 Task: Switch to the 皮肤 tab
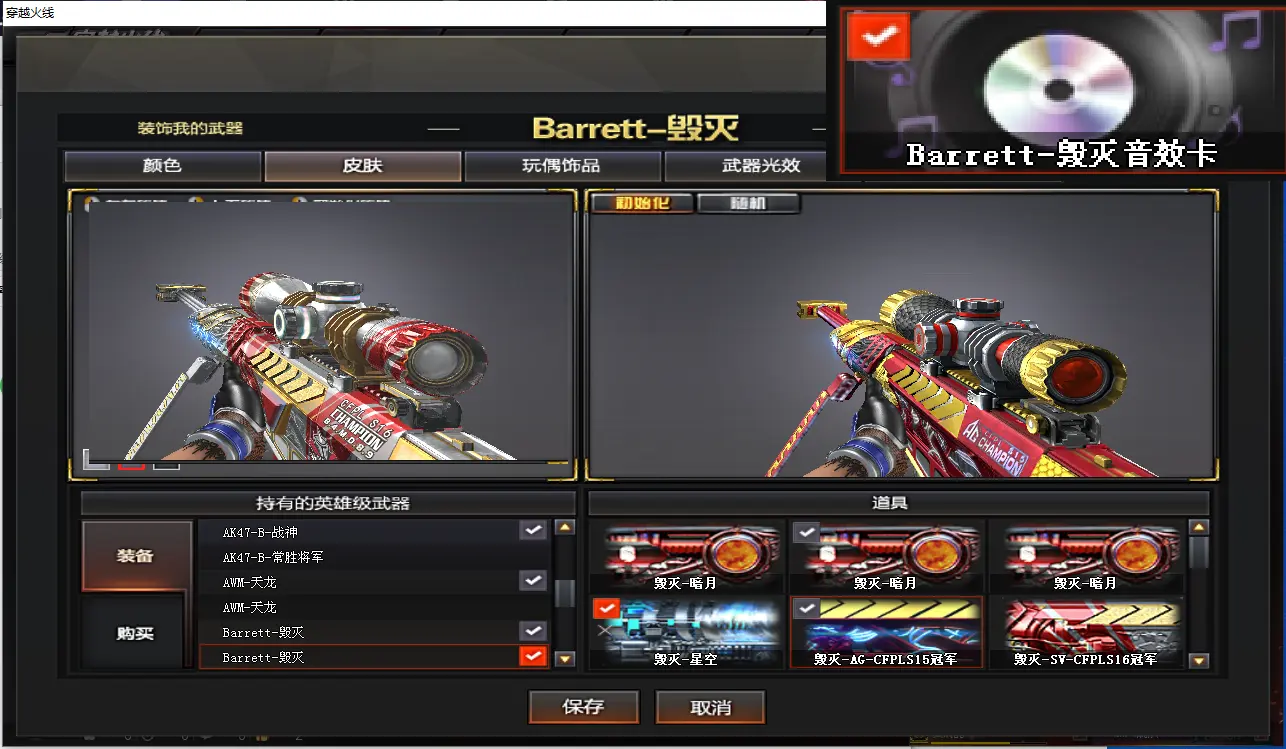362,166
